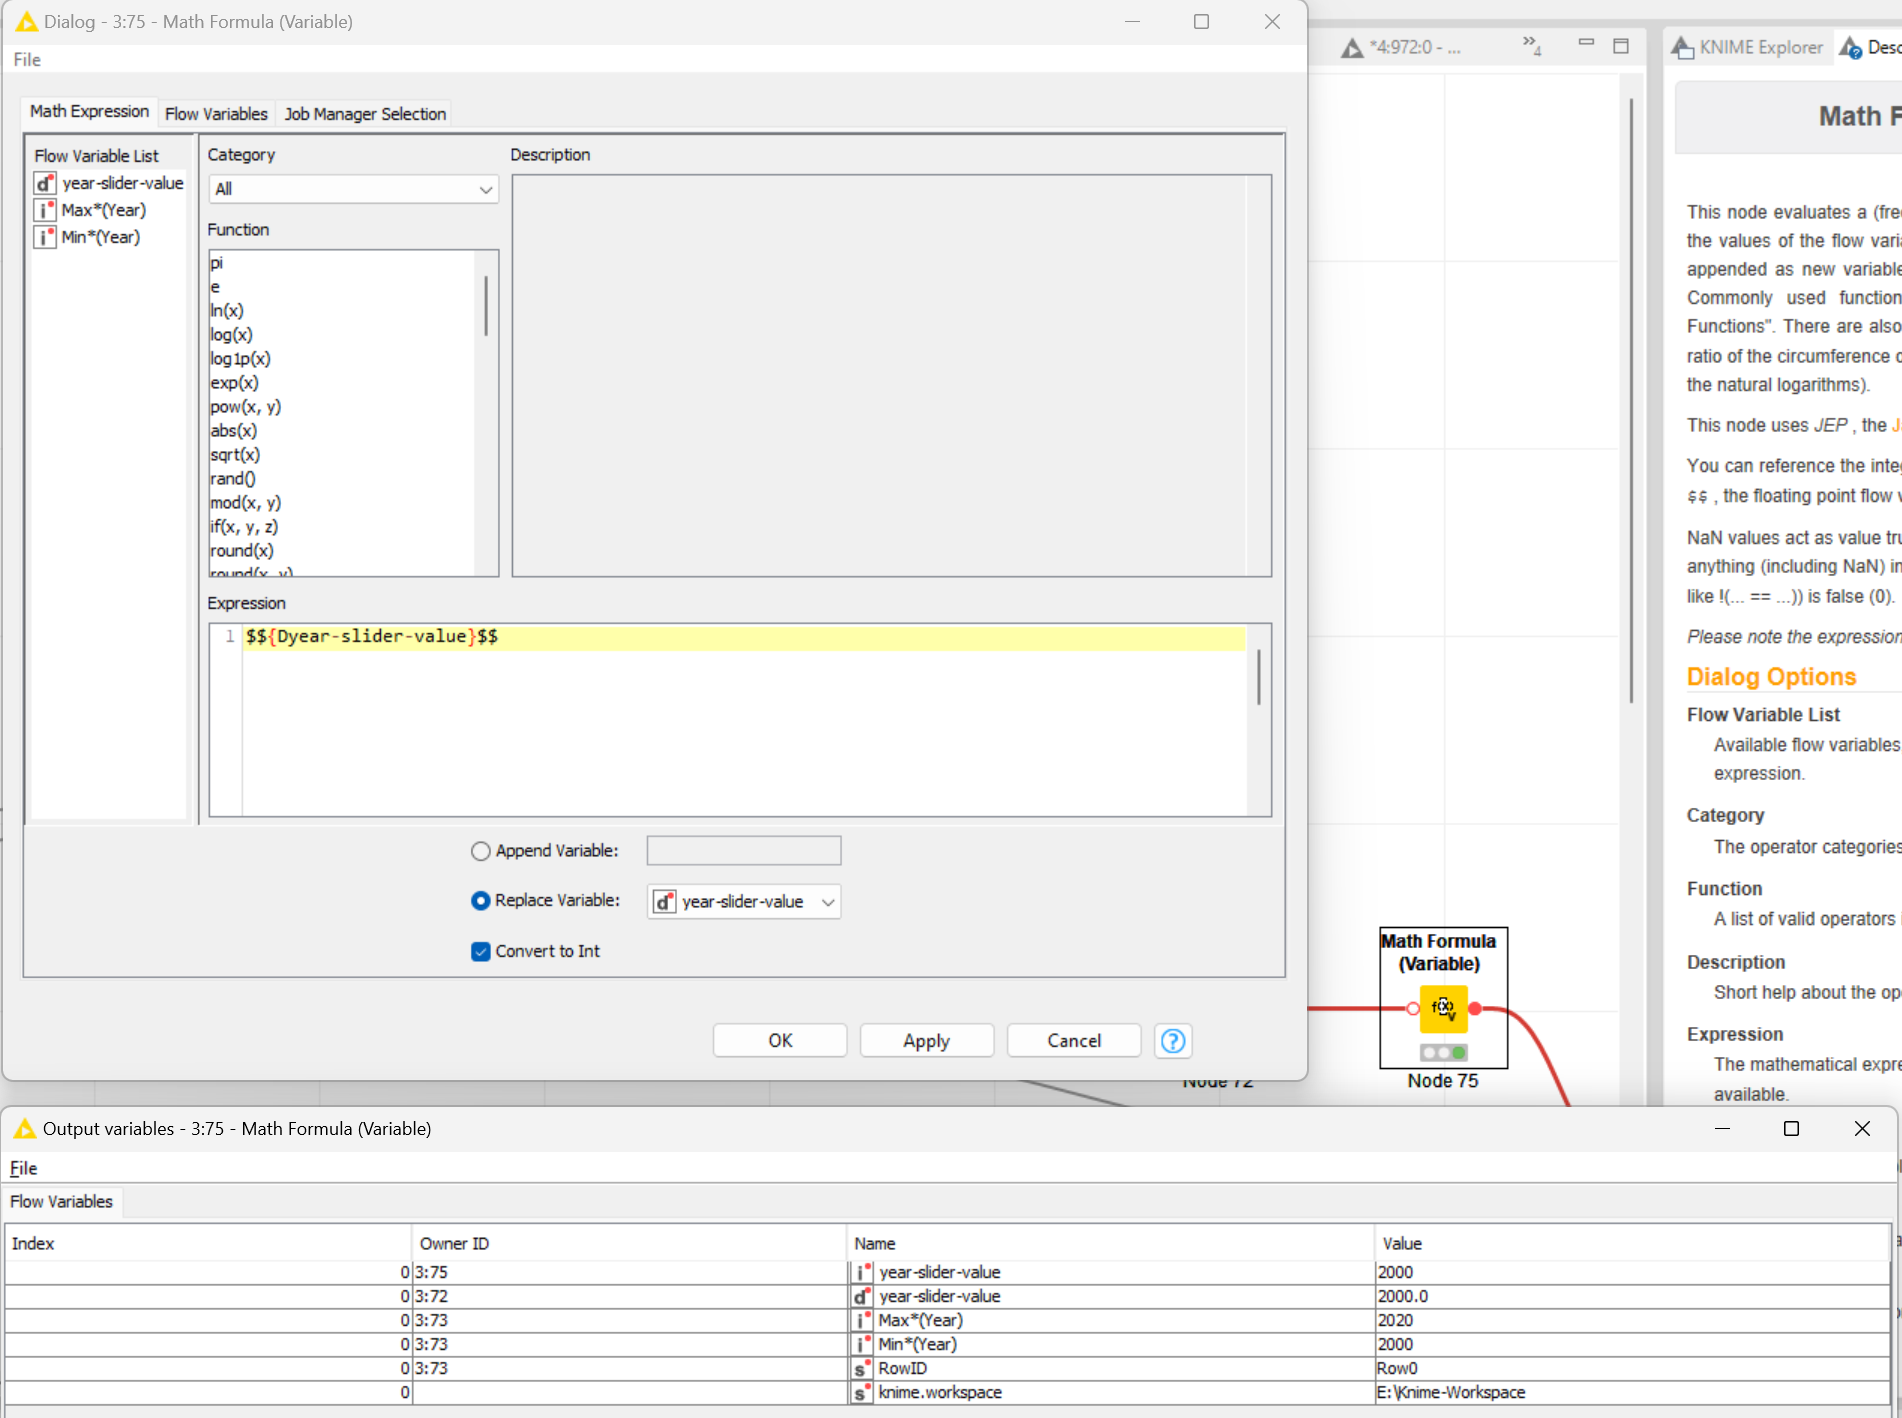The image size is (1902, 1418).
Task: Select if(x, y, z) in Function list
Action: [x=244, y=527]
